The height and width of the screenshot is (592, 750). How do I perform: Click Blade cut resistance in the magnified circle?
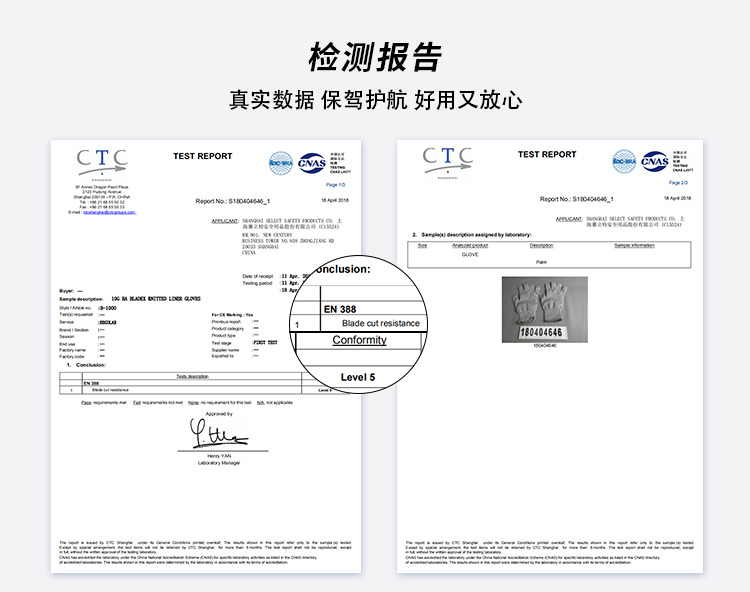point(380,324)
